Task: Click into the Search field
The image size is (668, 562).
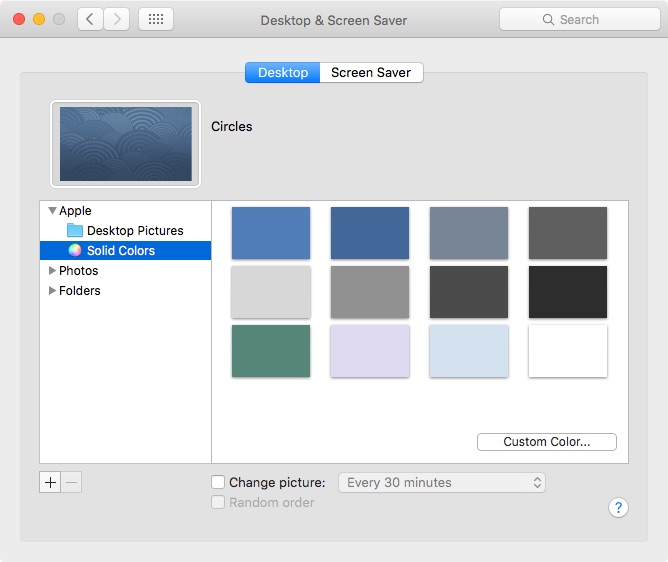Action: (x=580, y=19)
